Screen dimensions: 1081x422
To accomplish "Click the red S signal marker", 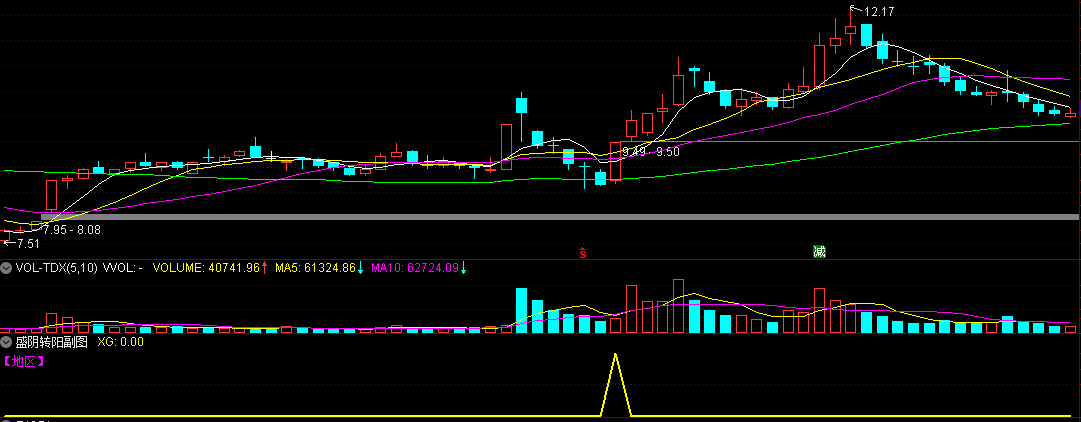I will (583, 252).
